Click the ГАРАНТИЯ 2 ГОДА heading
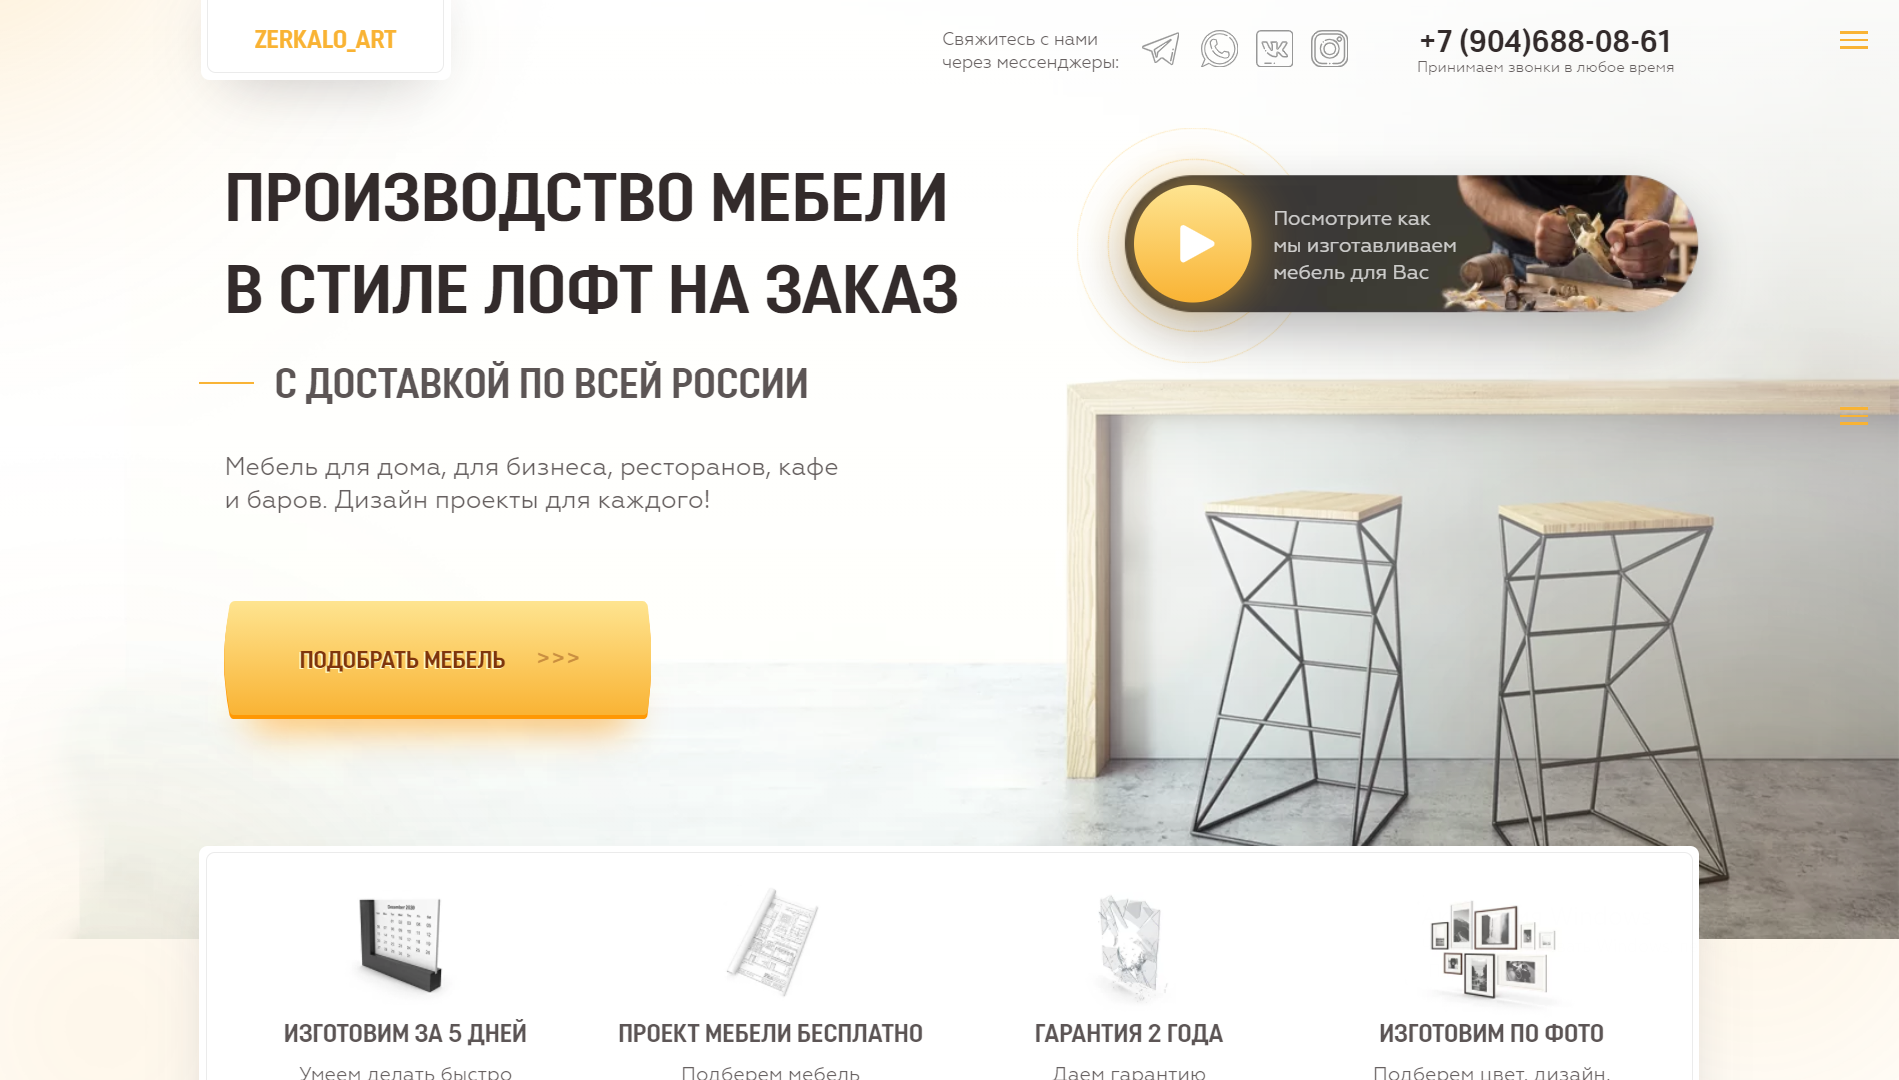The width and height of the screenshot is (1899, 1080). click(1129, 1033)
